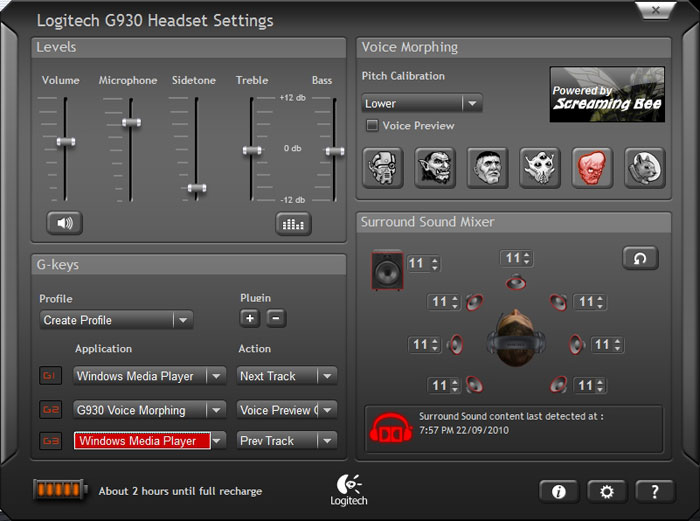Screen dimensions: 700x521
Task: Select the troll voice morph icon
Action: 435,168
